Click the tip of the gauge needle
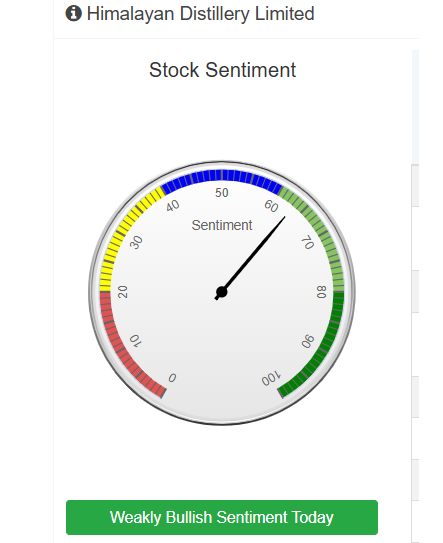The image size is (443, 543). (x=284, y=218)
